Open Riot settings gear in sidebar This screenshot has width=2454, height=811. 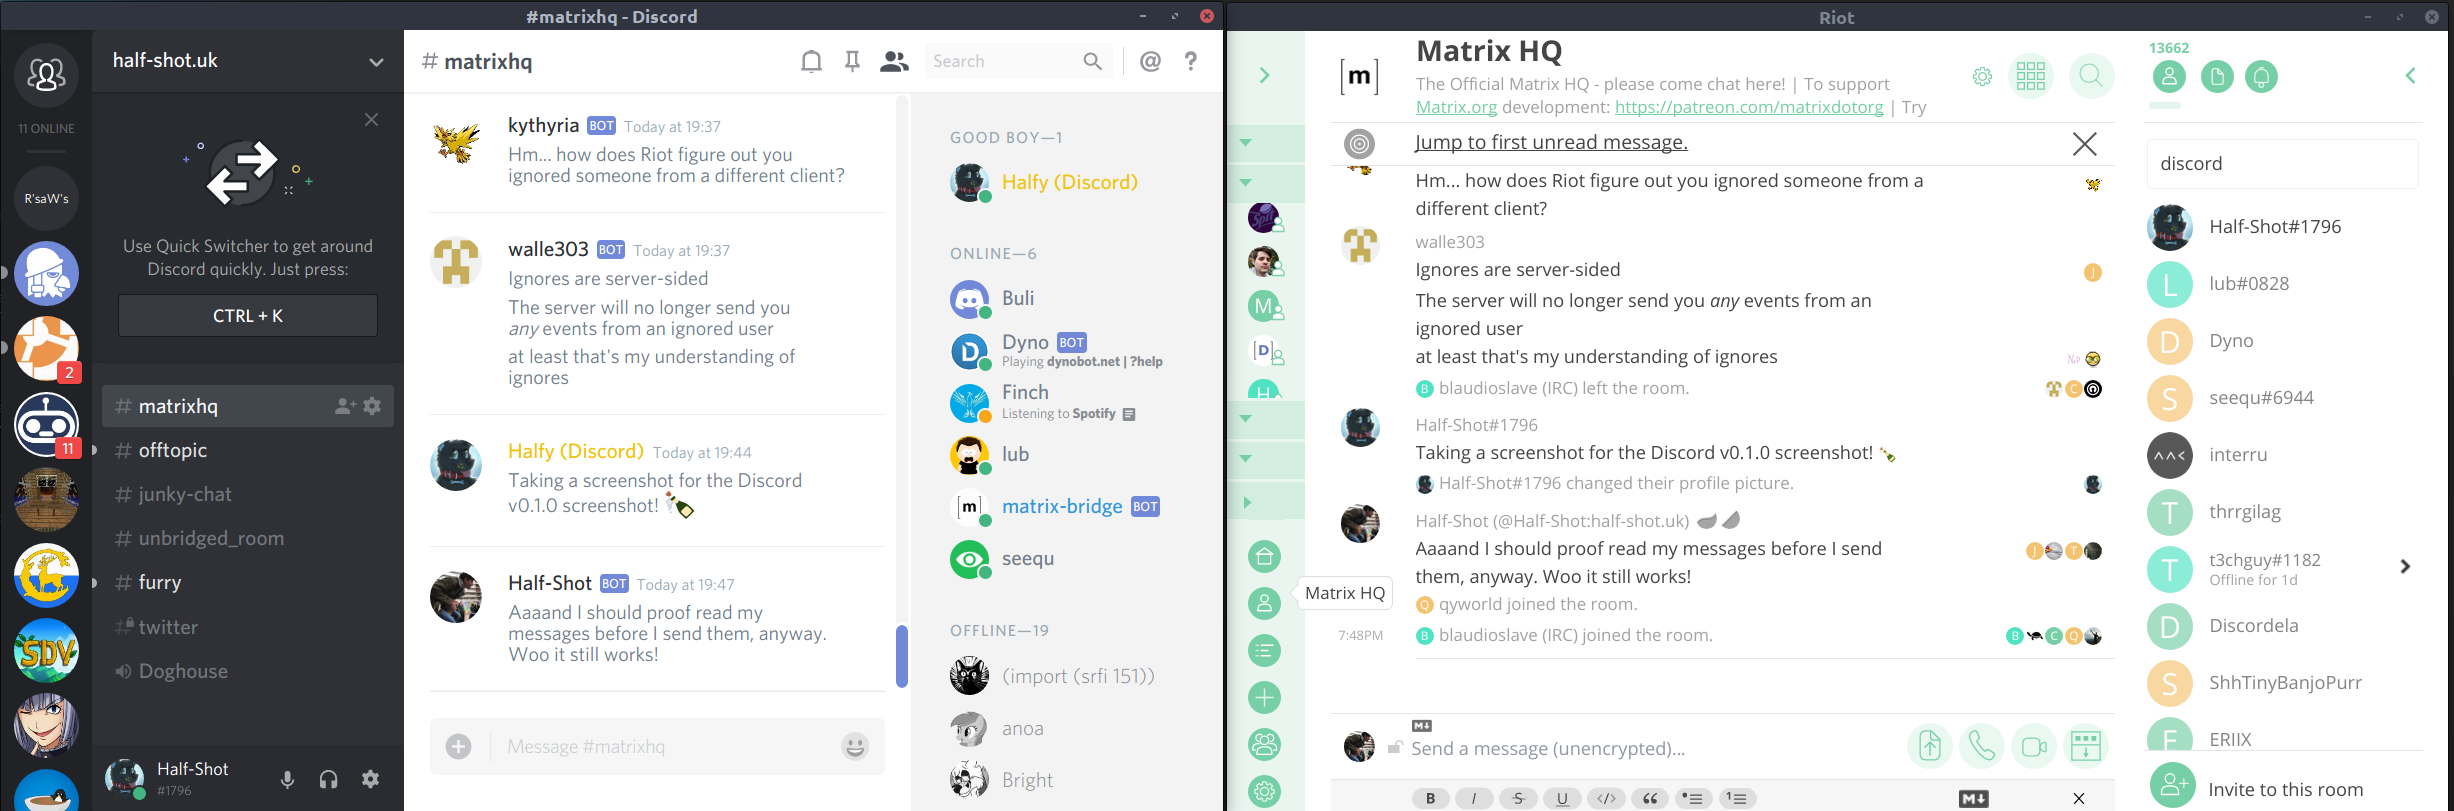pos(1265,792)
